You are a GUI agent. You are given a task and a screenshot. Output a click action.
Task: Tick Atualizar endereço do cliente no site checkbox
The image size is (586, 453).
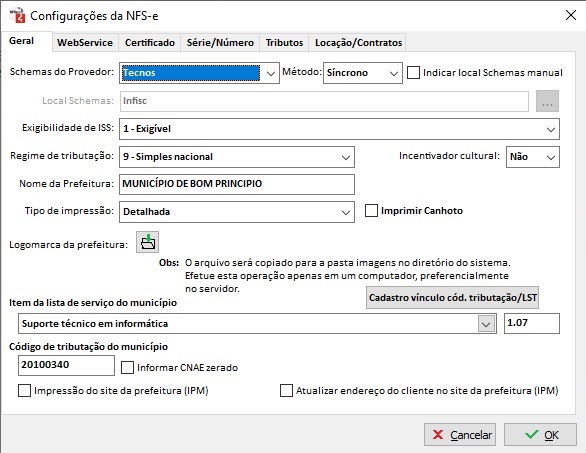286,391
